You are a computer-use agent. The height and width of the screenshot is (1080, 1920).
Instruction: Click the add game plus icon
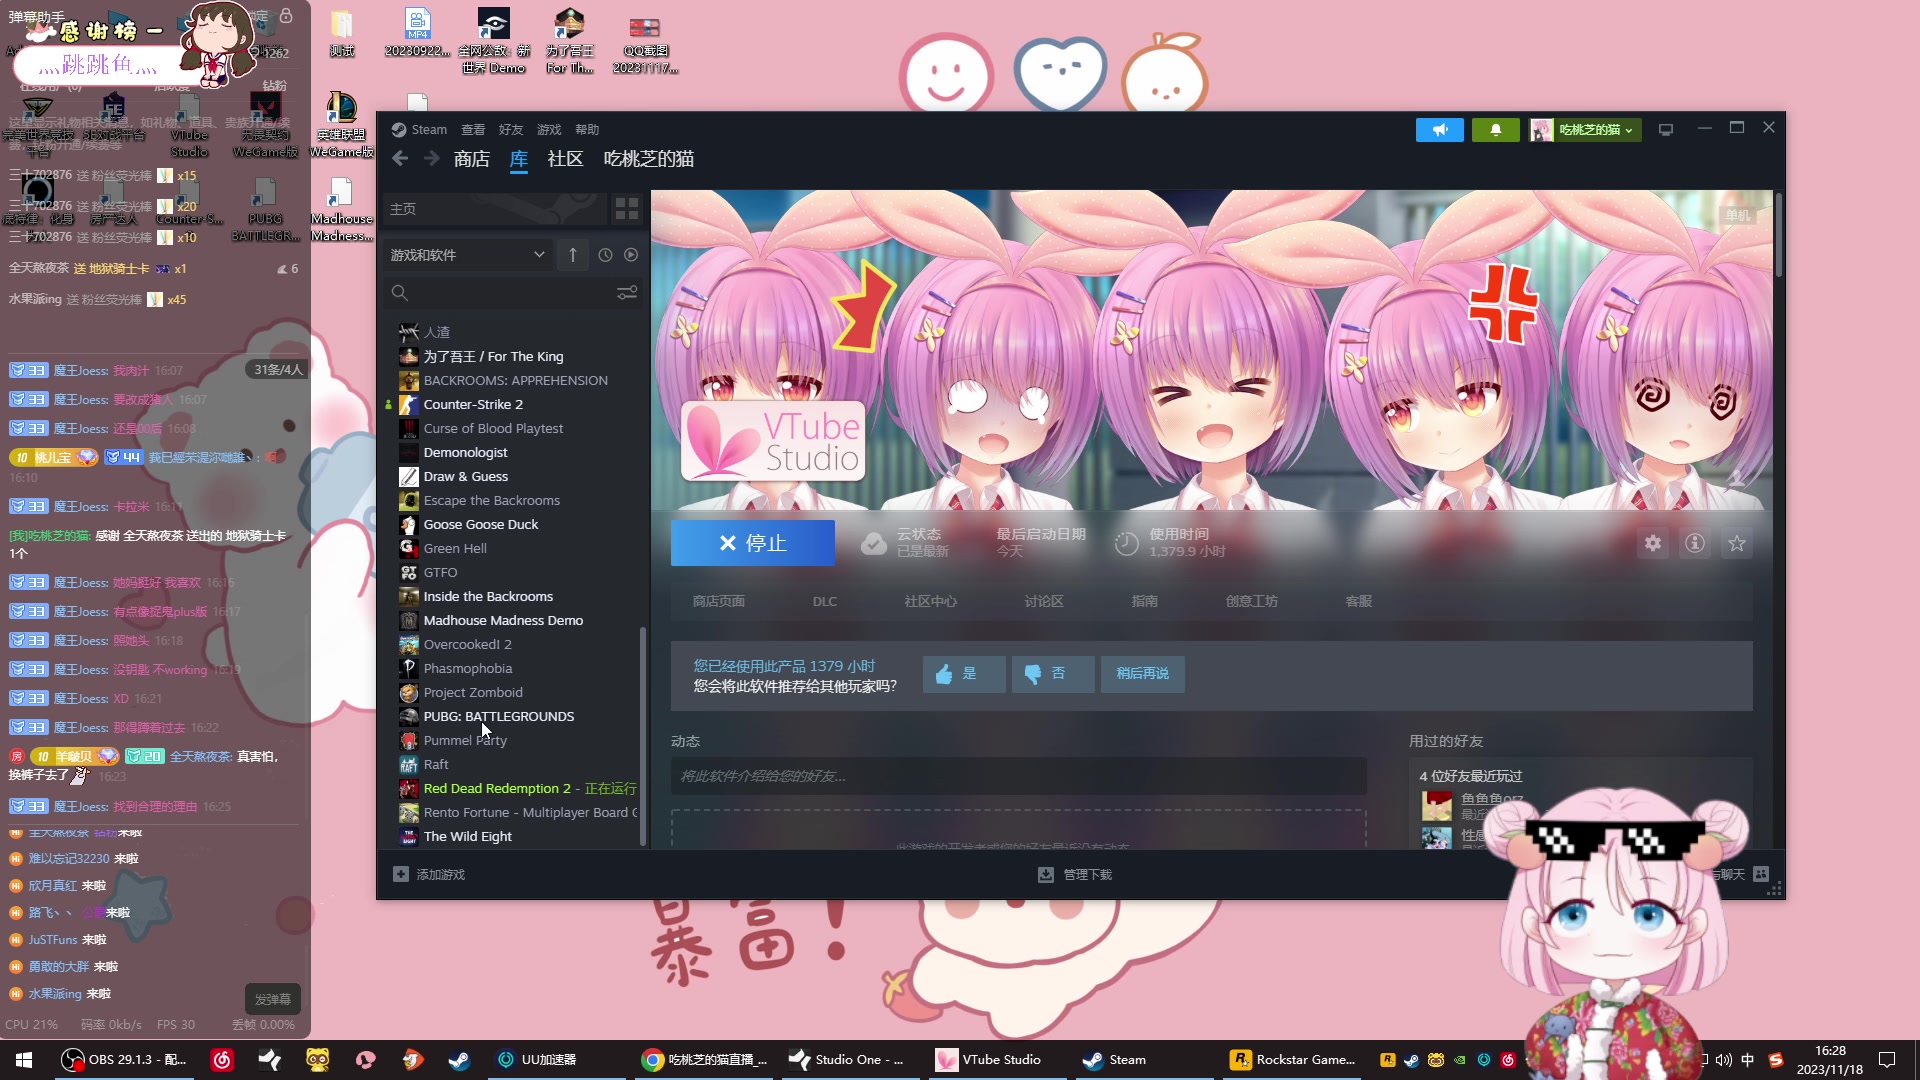(x=401, y=875)
